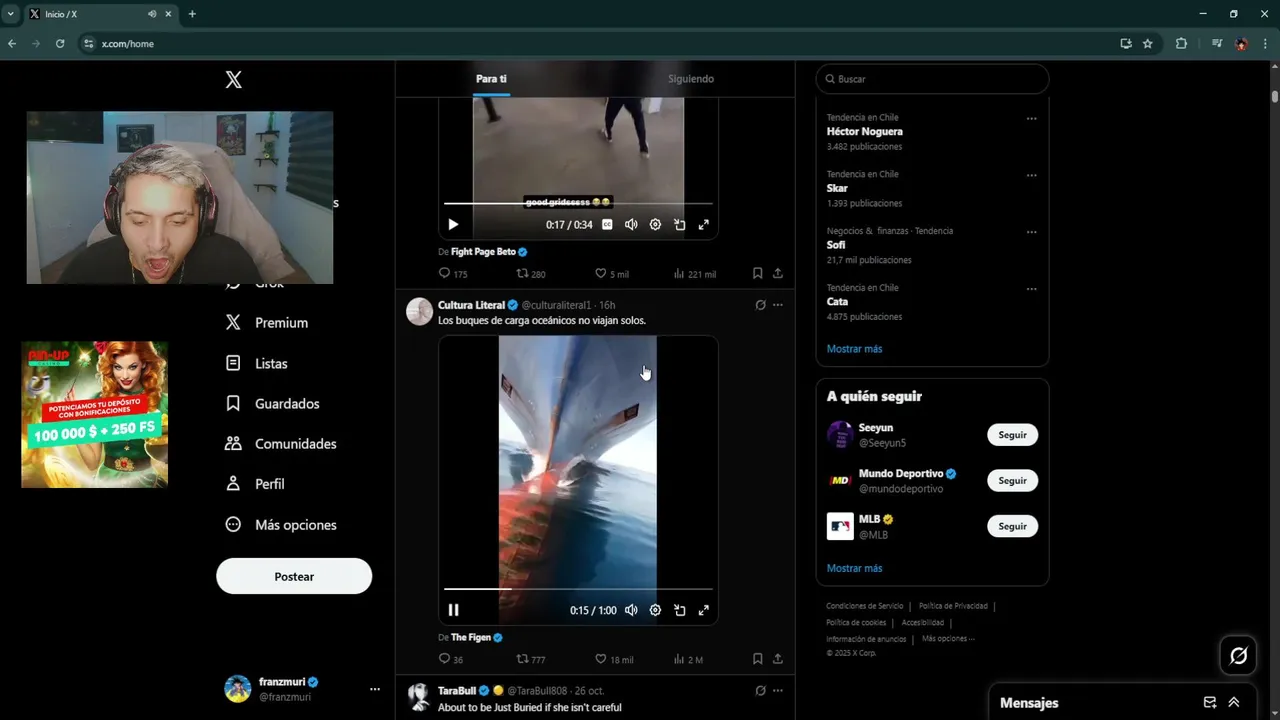Go to Comunidades section
The width and height of the screenshot is (1280, 720).
280,444
